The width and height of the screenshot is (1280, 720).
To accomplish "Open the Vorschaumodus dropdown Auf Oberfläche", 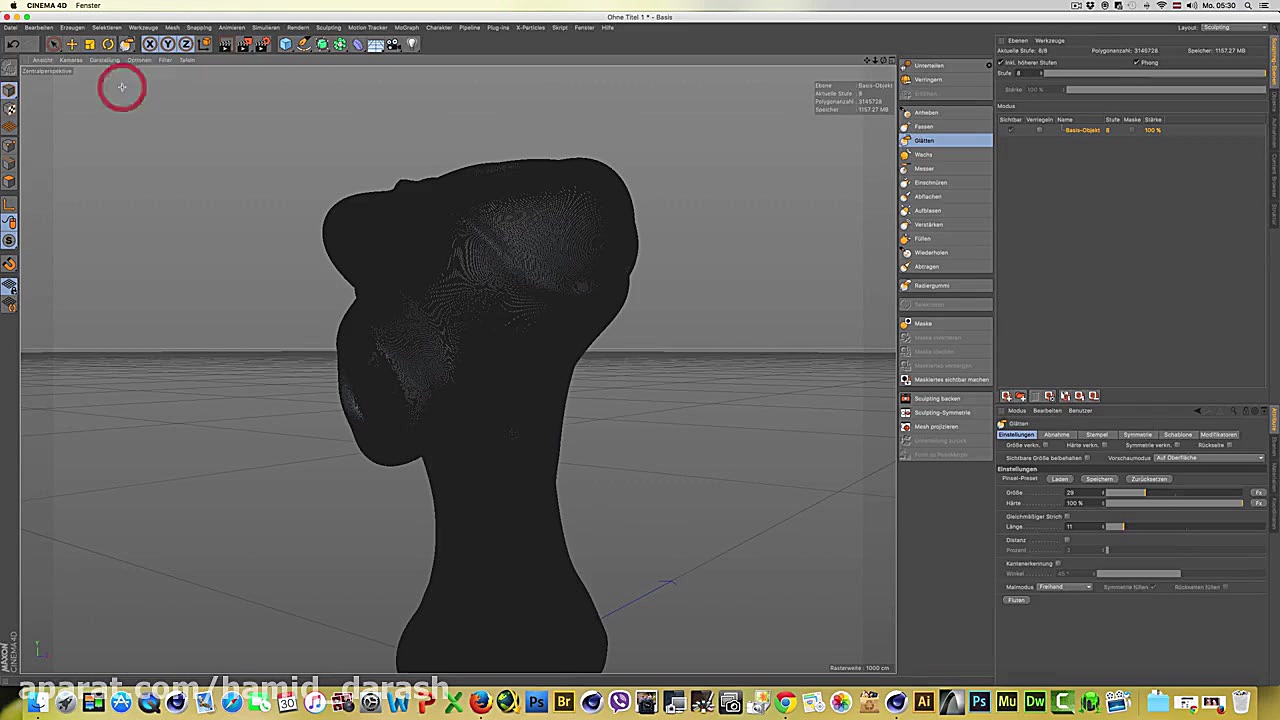I will [x=1208, y=457].
